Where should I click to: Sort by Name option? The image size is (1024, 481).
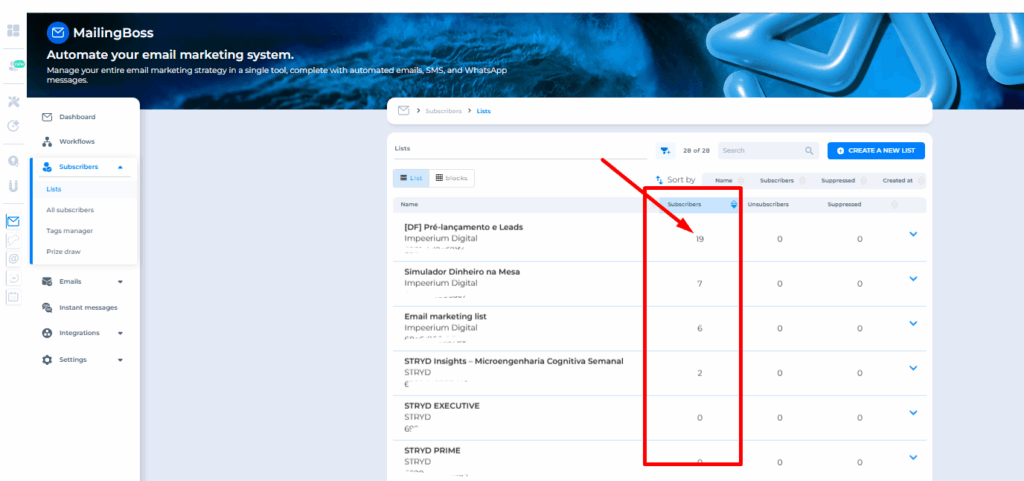[x=724, y=180]
